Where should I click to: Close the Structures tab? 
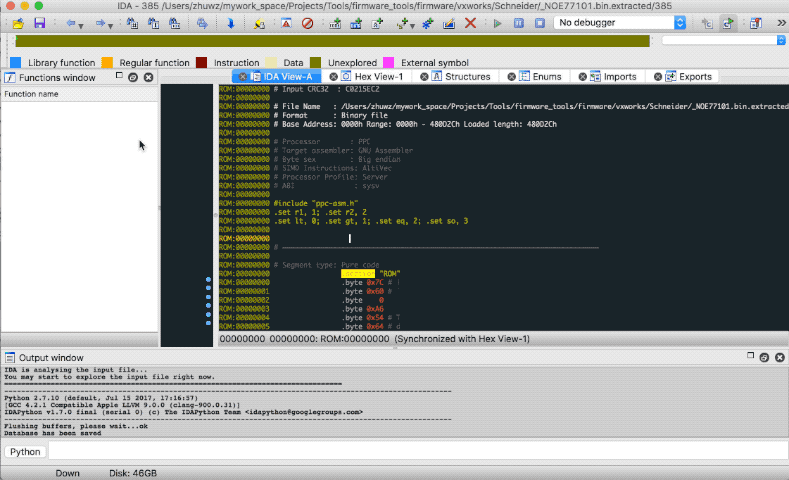click(x=424, y=76)
